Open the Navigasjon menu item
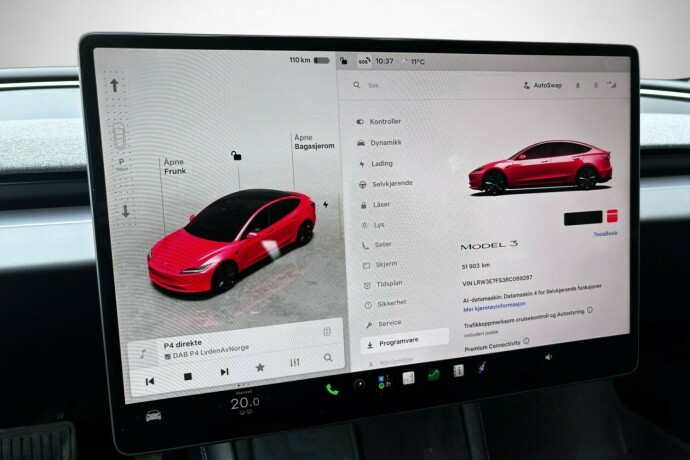Screen dimensions: 690x460 coord(391,362)
